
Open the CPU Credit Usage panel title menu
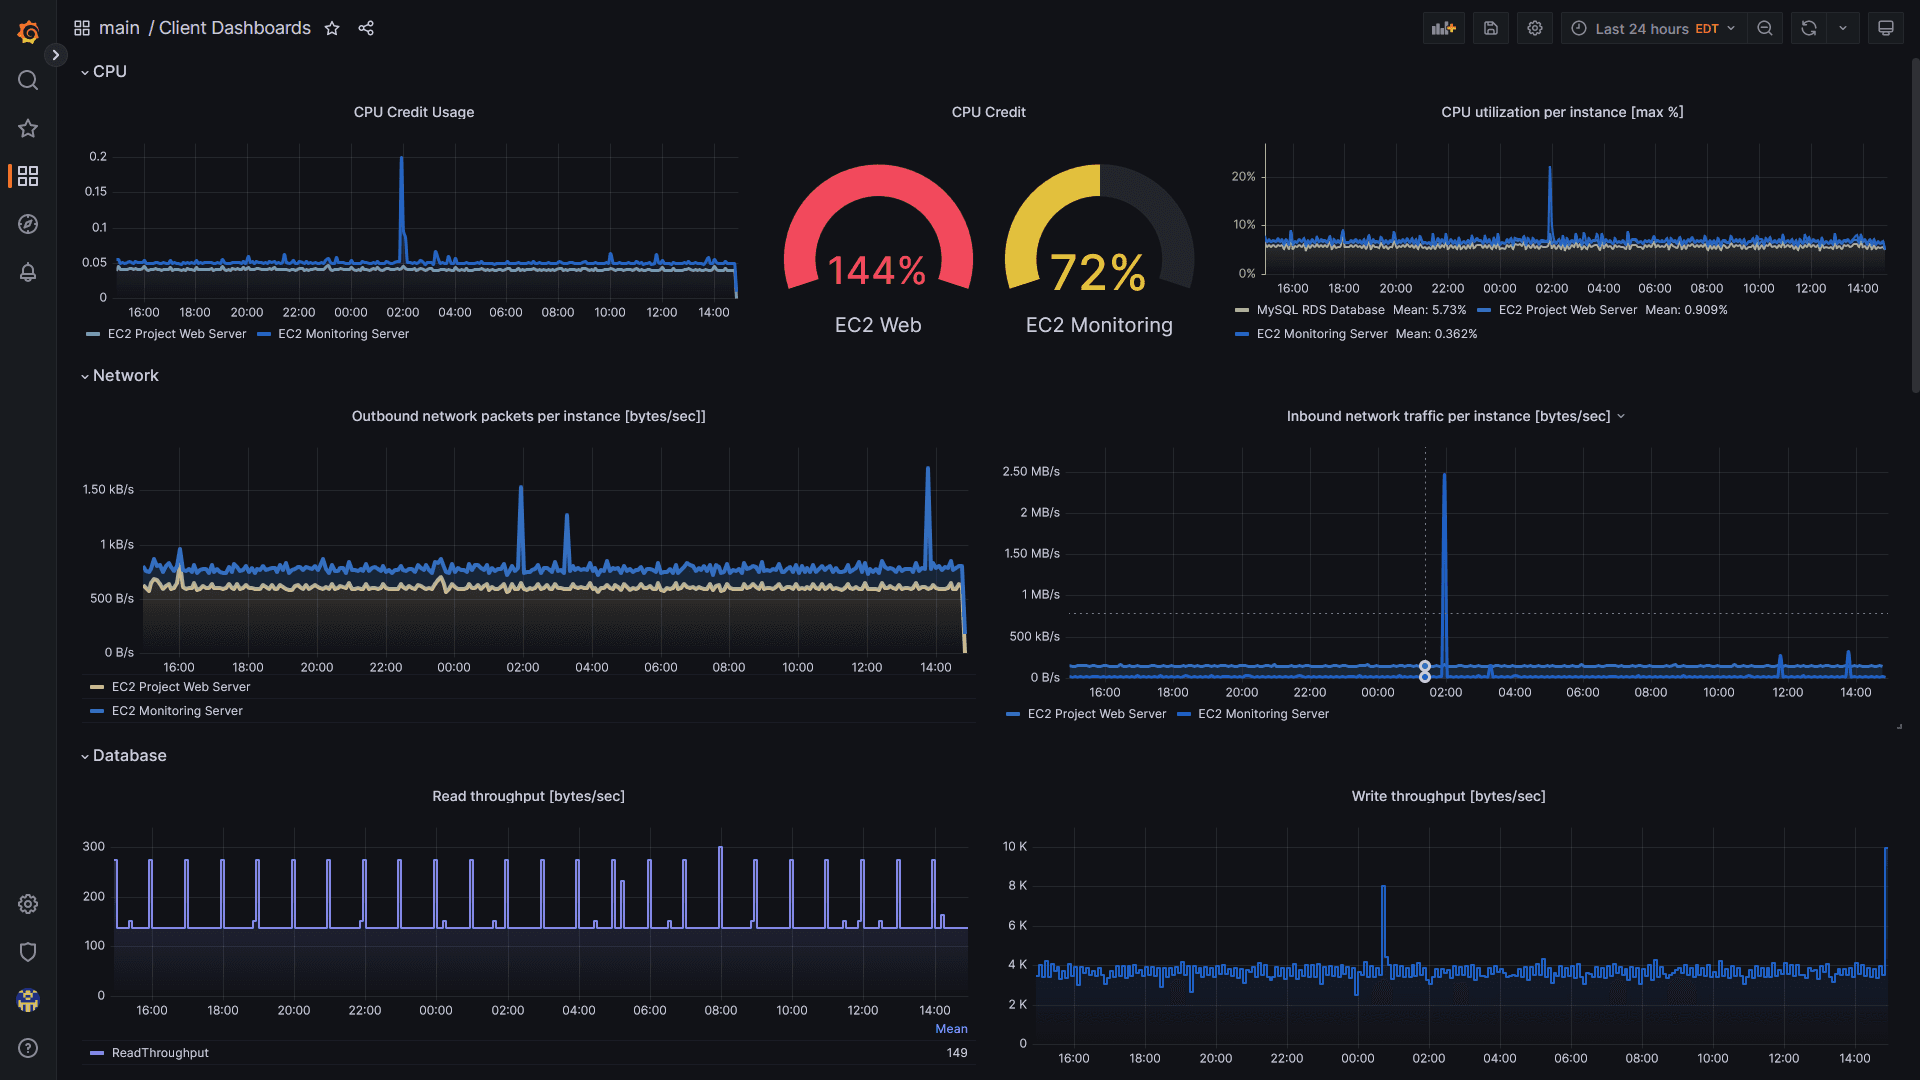point(414,112)
